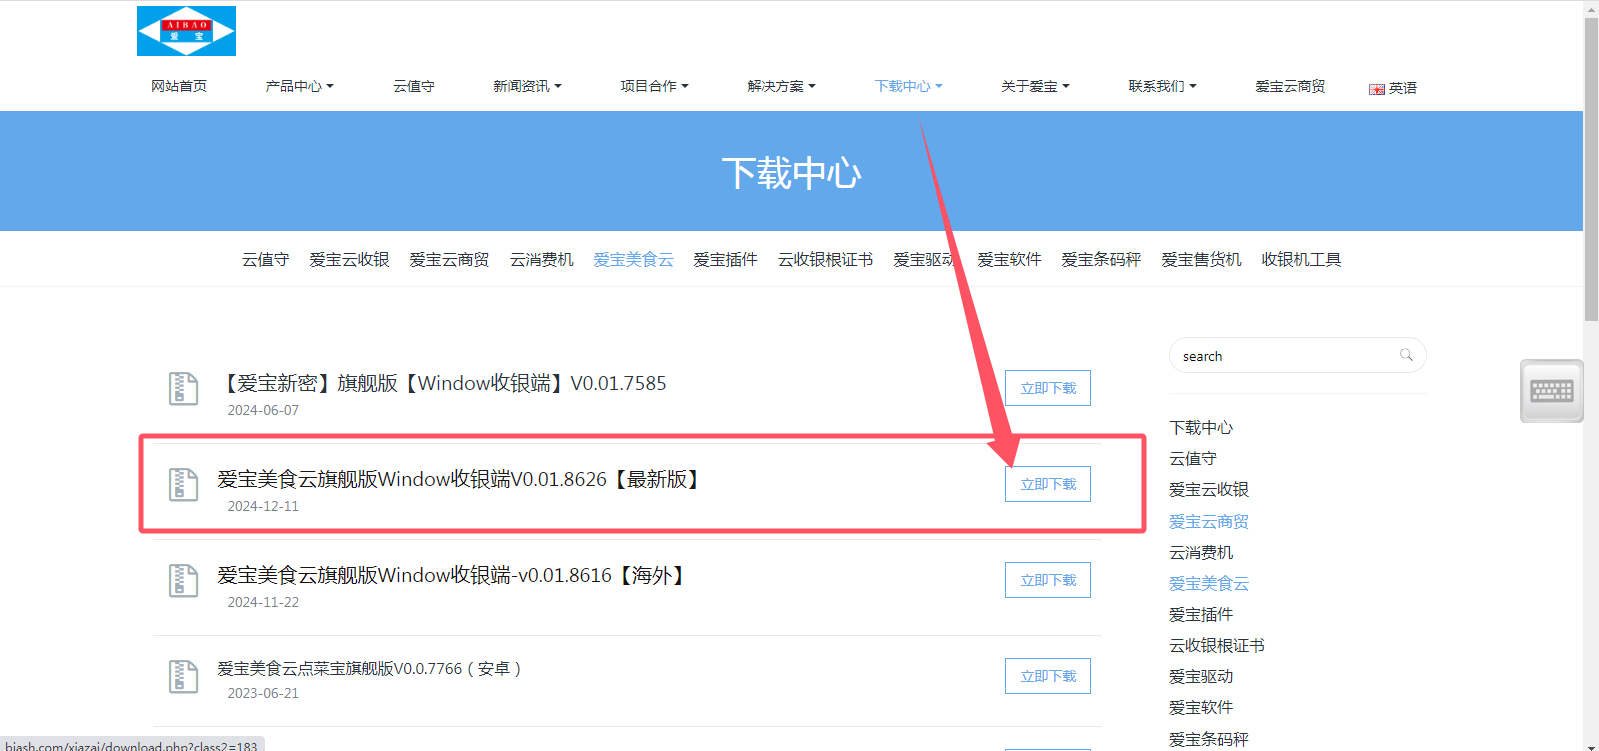The height and width of the screenshot is (751, 1599).
Task: Click the page vertical scrollbar thumb
Action: point(1591,168)
